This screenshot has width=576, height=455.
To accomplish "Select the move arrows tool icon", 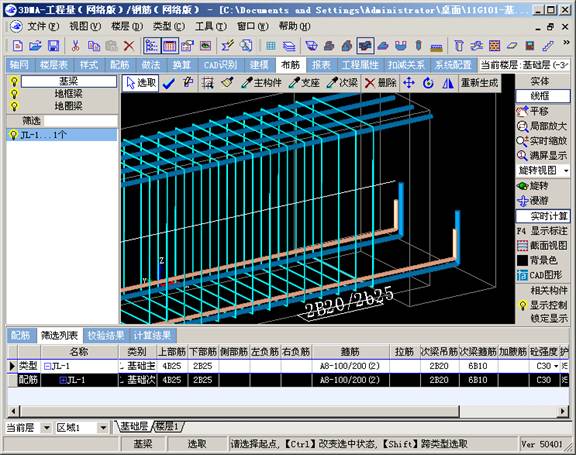I will tap(409, 83).
